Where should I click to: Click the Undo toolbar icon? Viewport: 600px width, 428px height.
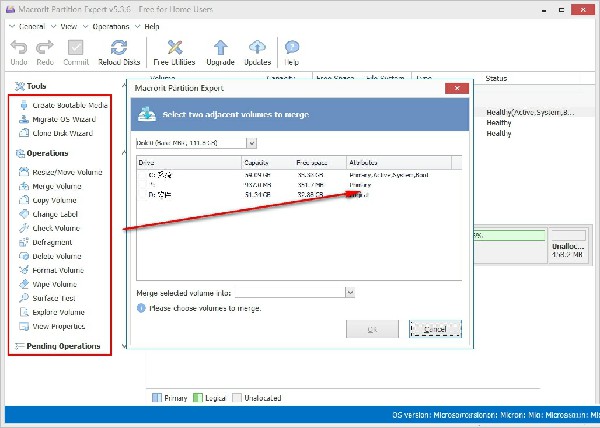19,50
